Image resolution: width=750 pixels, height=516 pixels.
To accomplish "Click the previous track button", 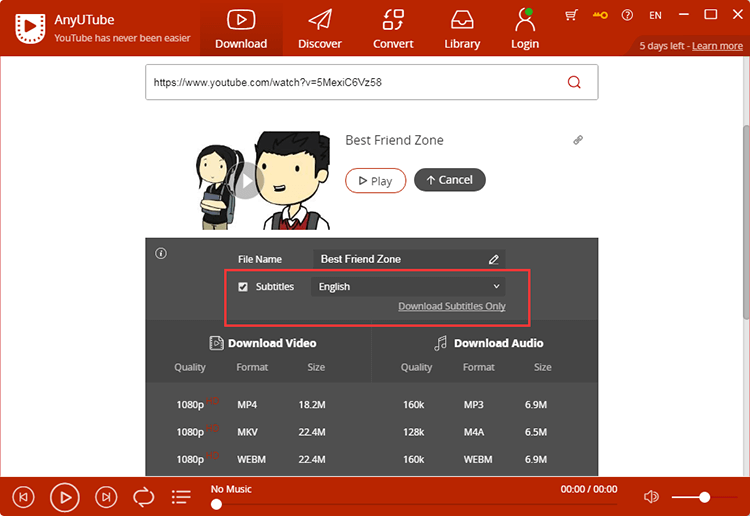I will click(23, 497).
